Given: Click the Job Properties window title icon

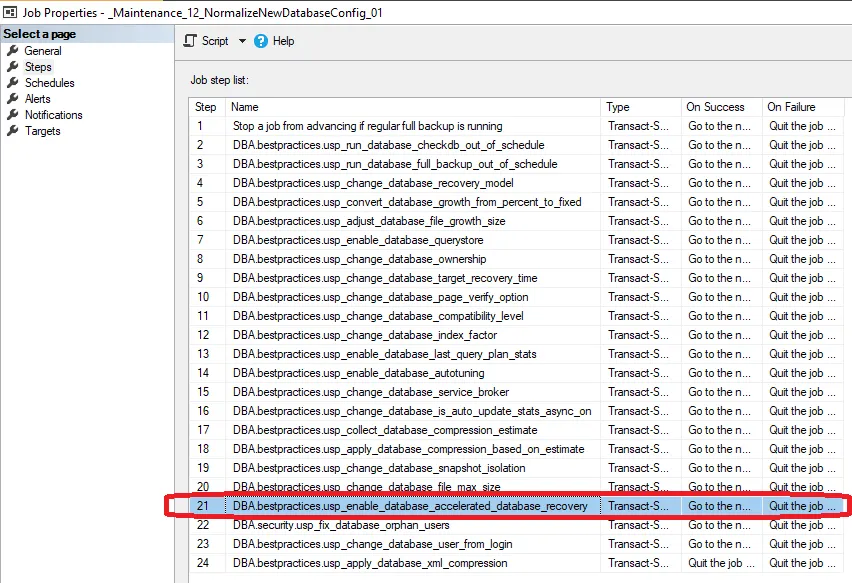Looking at the screenshot, I should pos(11,13).
